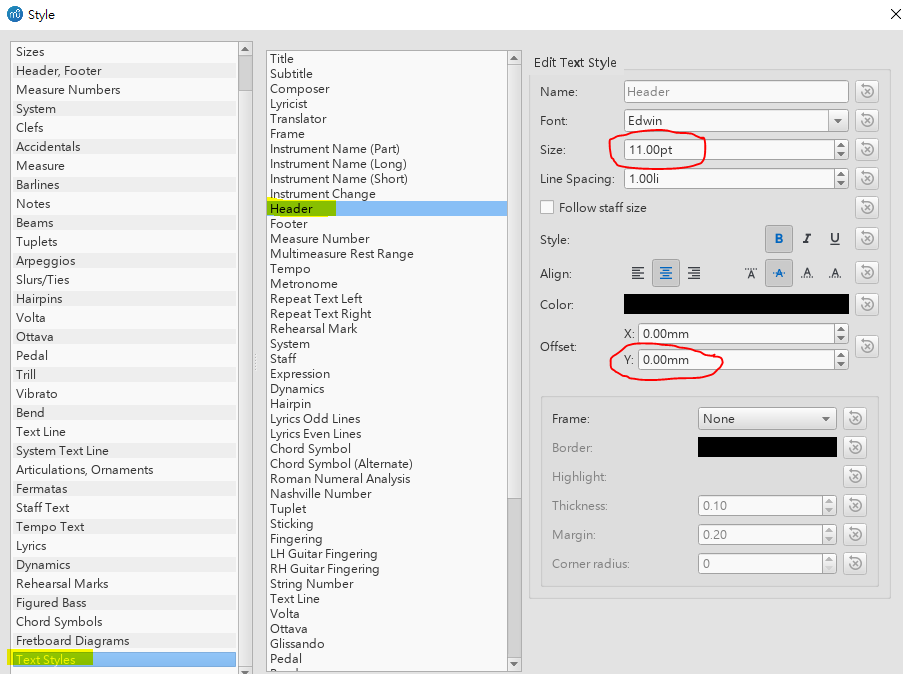
Task: Open the Chord Symbols category
Action: 124,622
